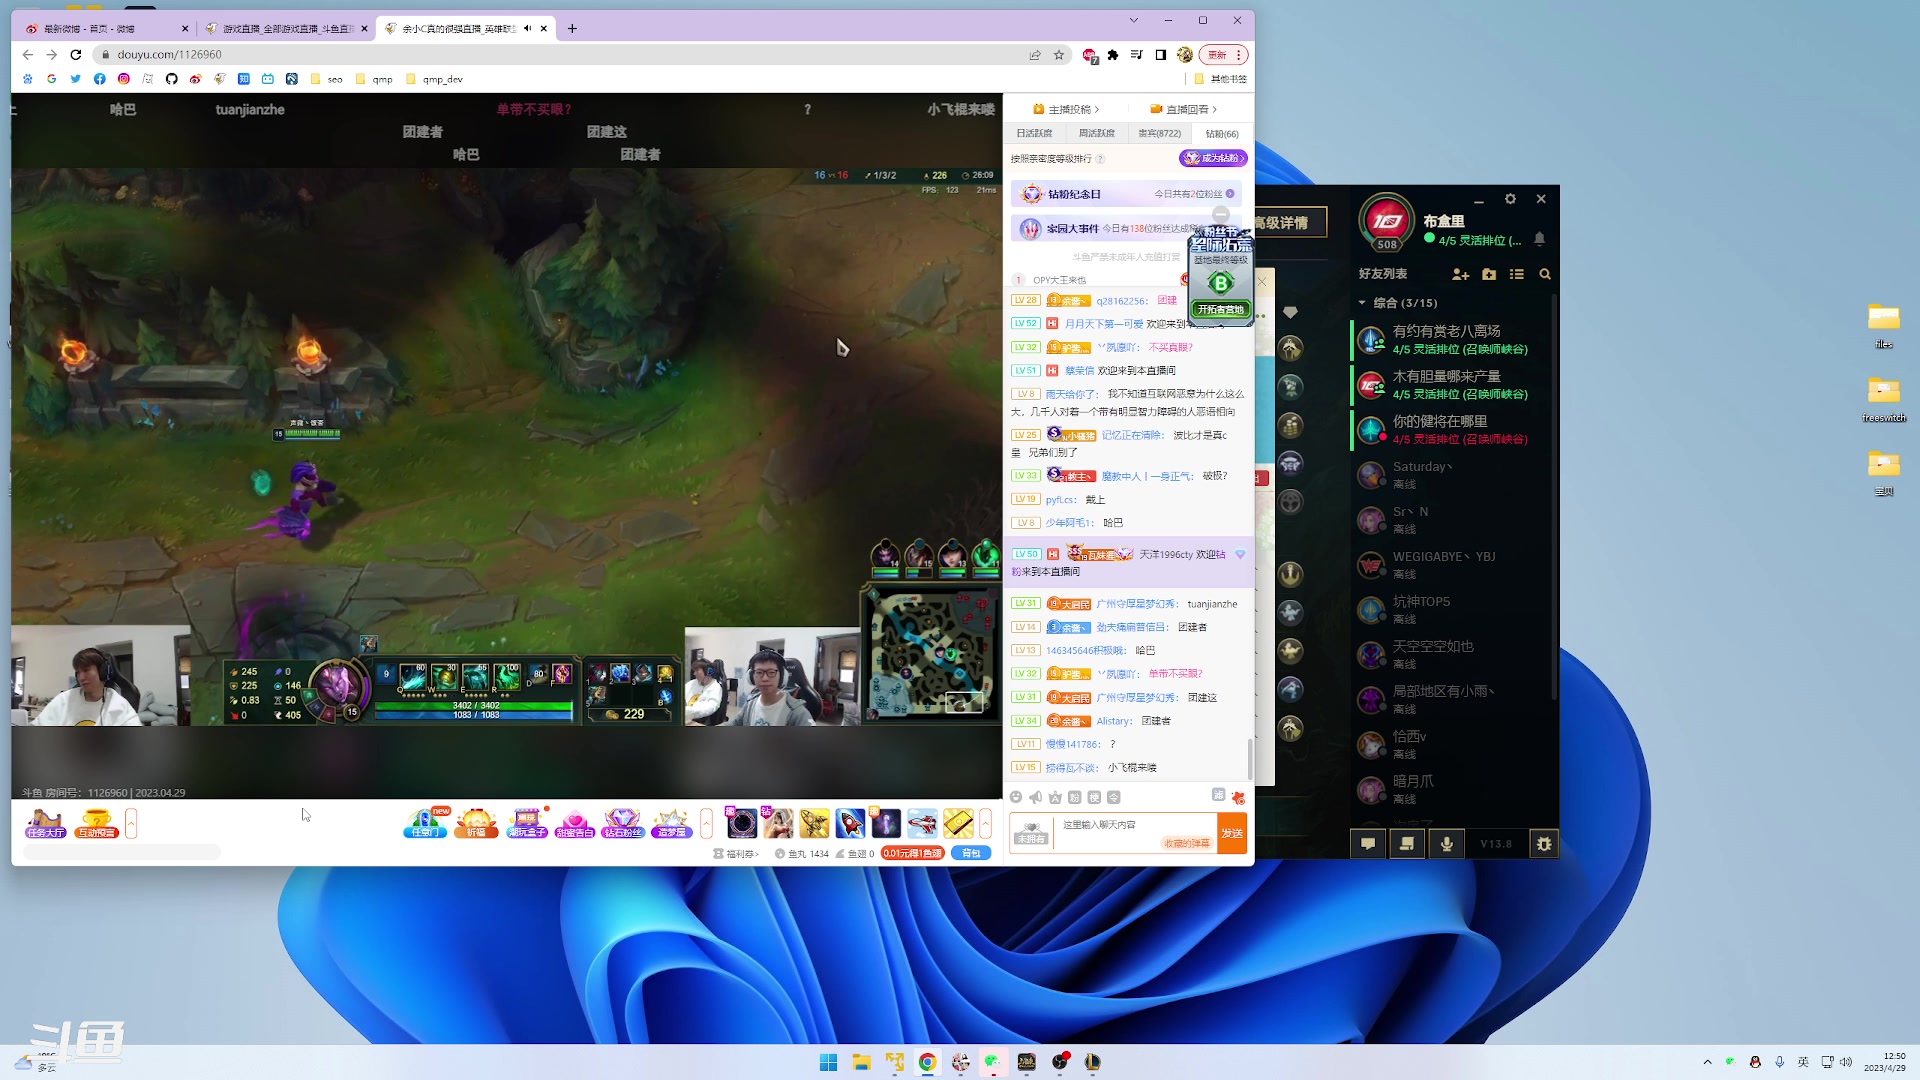
Task: Click the 发送 send button
Action: pos(1232,833)
